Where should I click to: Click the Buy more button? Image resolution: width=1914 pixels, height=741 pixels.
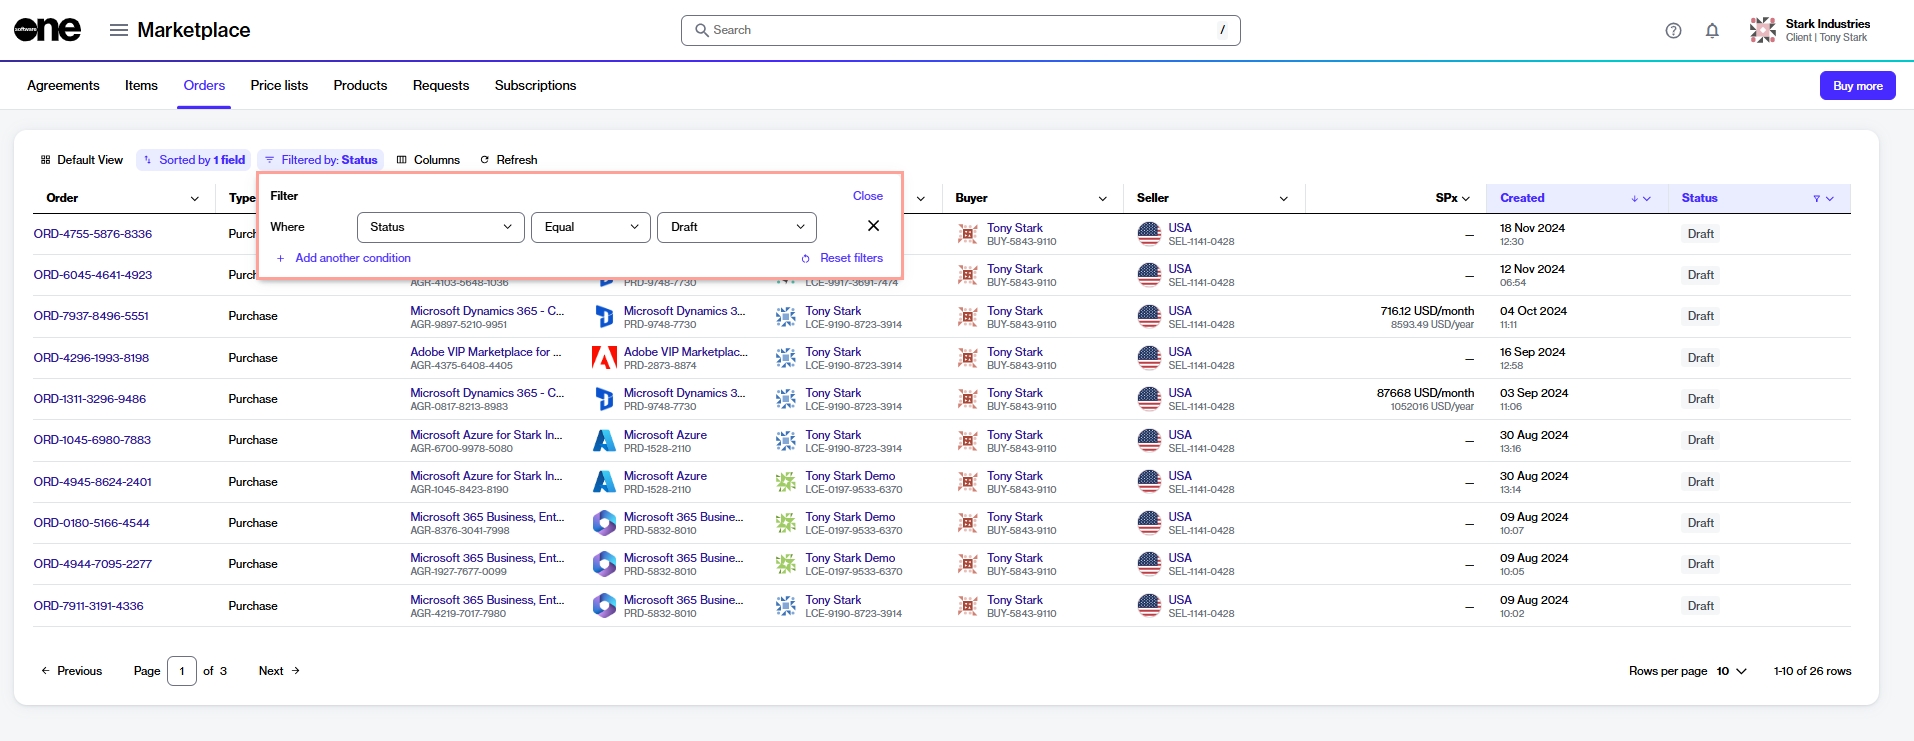click(1857, 86)
